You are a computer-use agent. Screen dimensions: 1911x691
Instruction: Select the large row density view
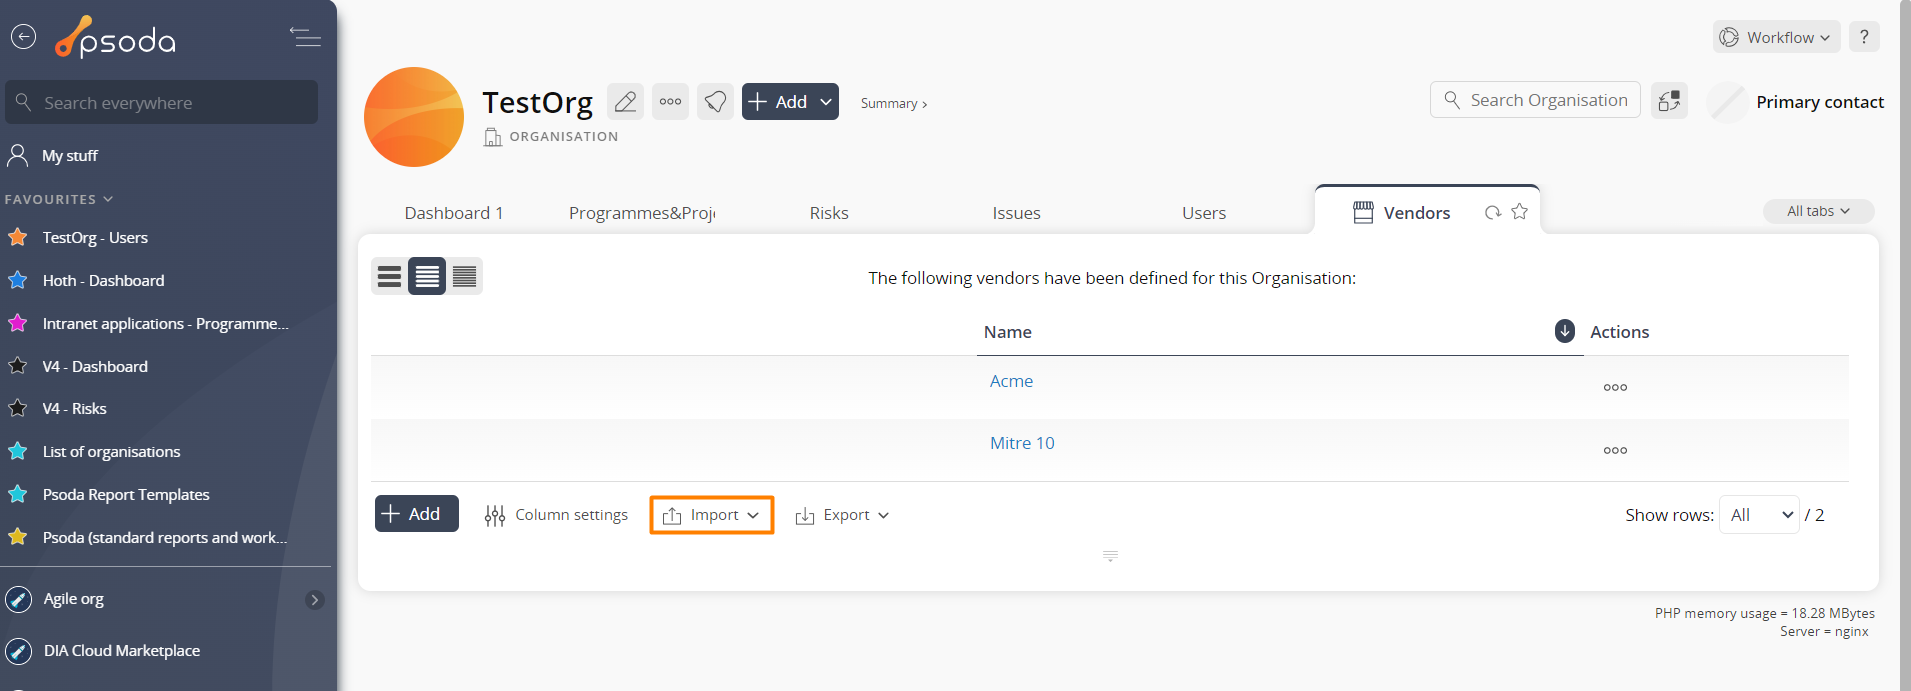(x=390, y=276)
